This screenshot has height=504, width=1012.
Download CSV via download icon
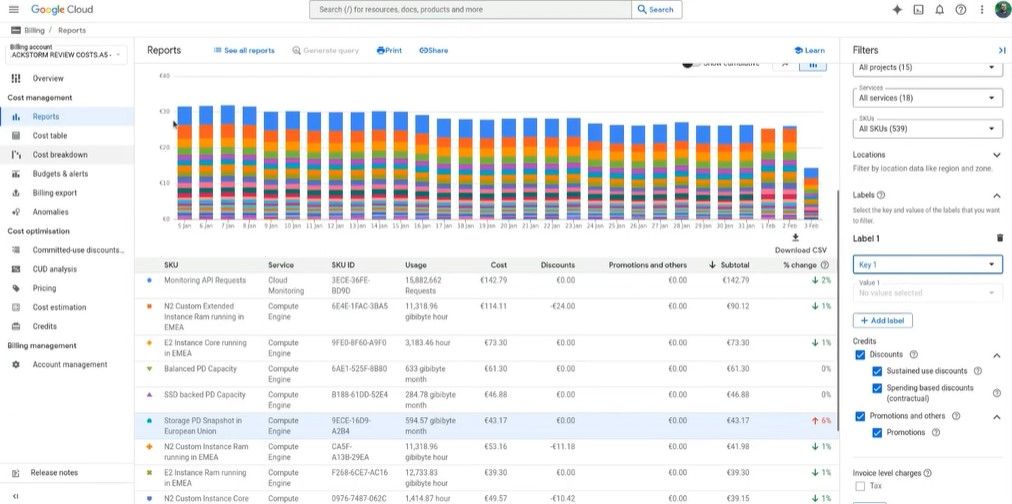pyautogui.click(x=795, y=237)
